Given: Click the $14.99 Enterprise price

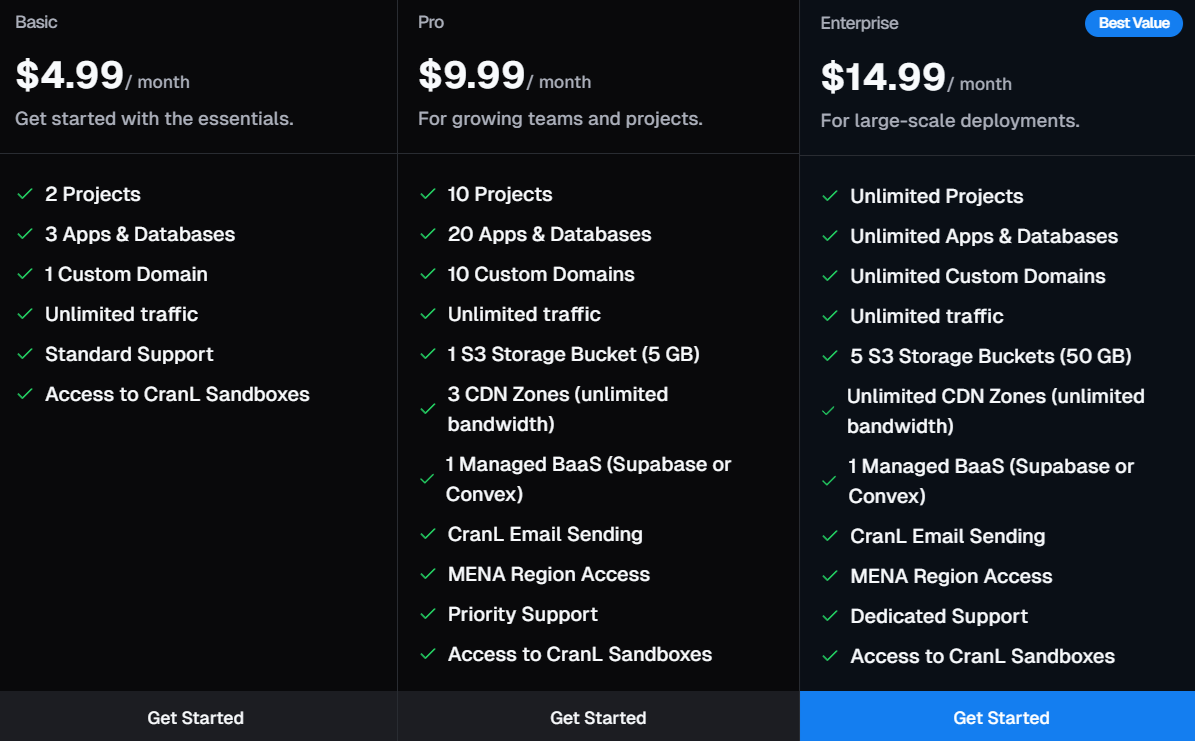Looking at the screenshot, I should (x=883, y=77).
